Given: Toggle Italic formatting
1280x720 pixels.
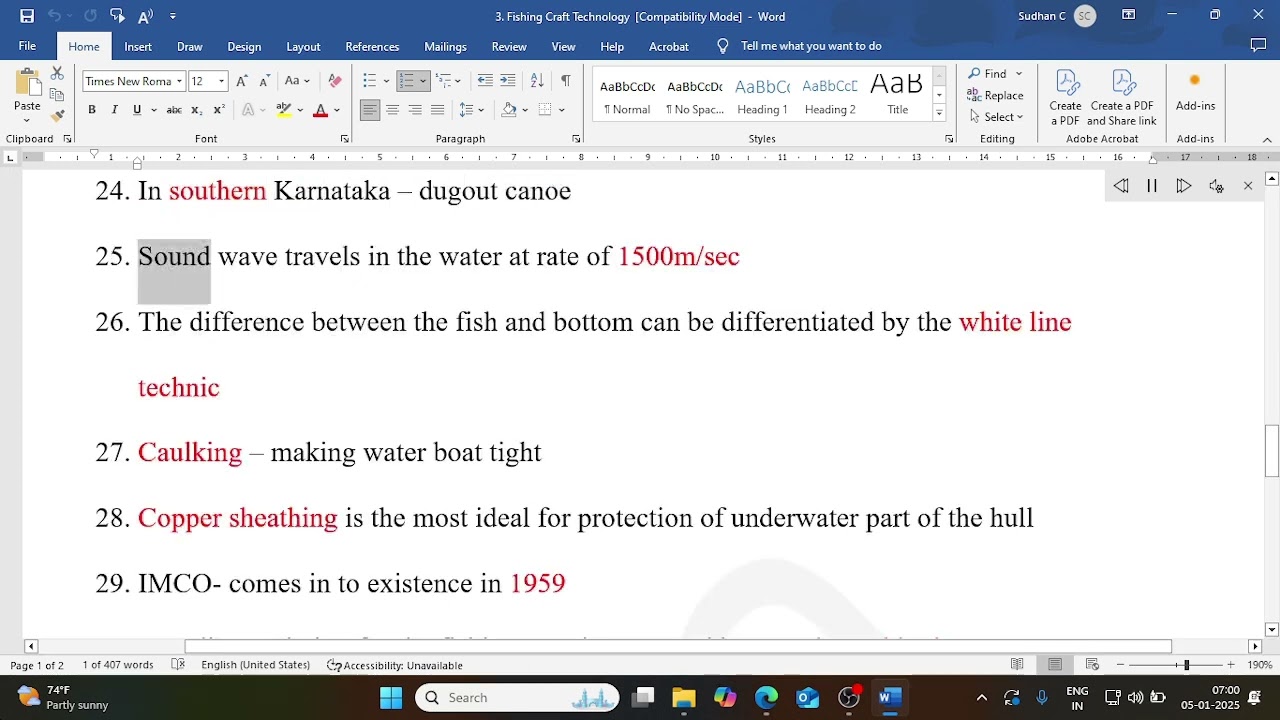Looking at the screenshot, I should click(x=114, y=110).
